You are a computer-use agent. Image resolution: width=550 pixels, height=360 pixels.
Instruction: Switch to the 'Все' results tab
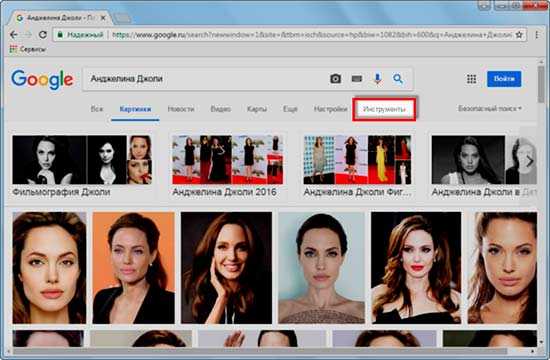[x=97, y=109]
